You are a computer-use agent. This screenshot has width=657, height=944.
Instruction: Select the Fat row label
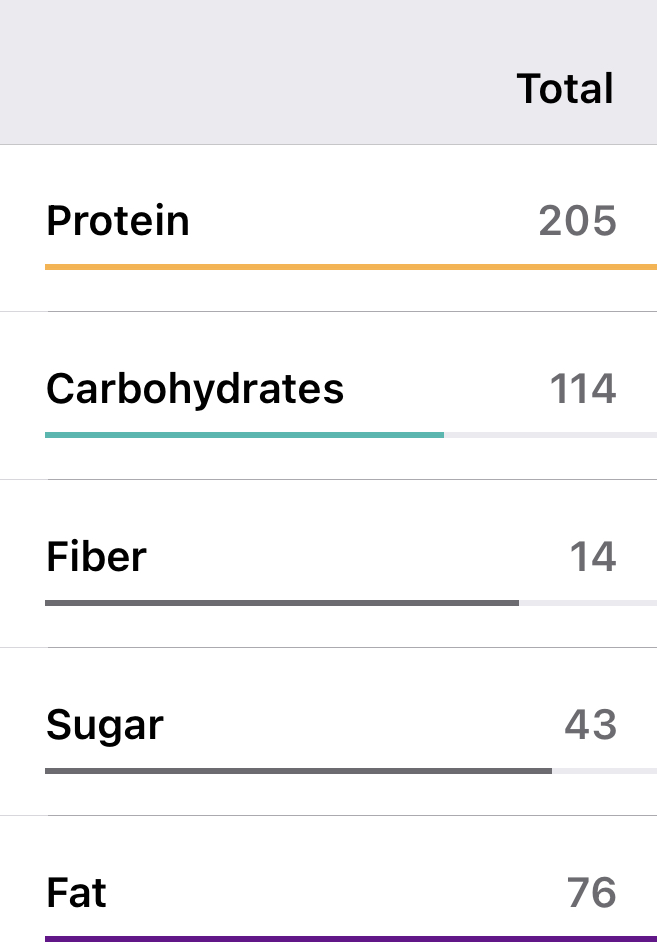coord(76,892)
